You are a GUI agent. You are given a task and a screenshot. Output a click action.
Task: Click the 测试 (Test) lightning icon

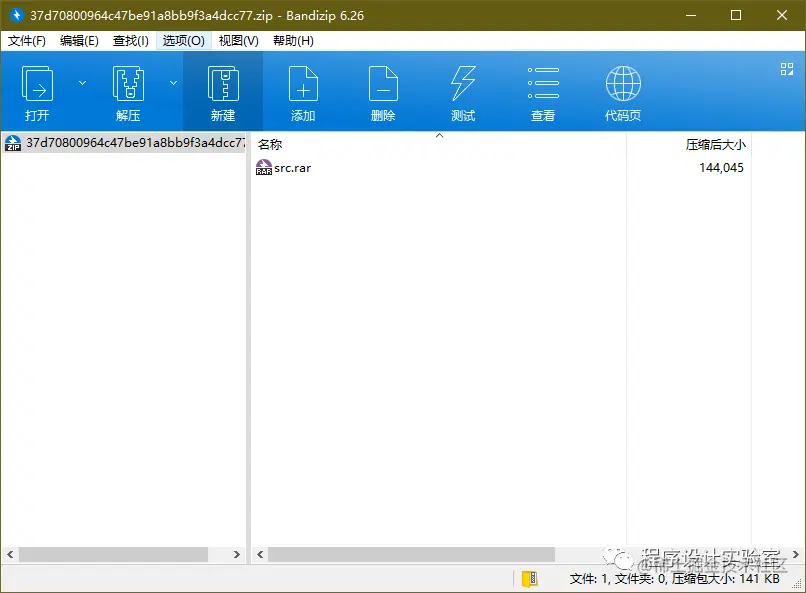[463, 83]
